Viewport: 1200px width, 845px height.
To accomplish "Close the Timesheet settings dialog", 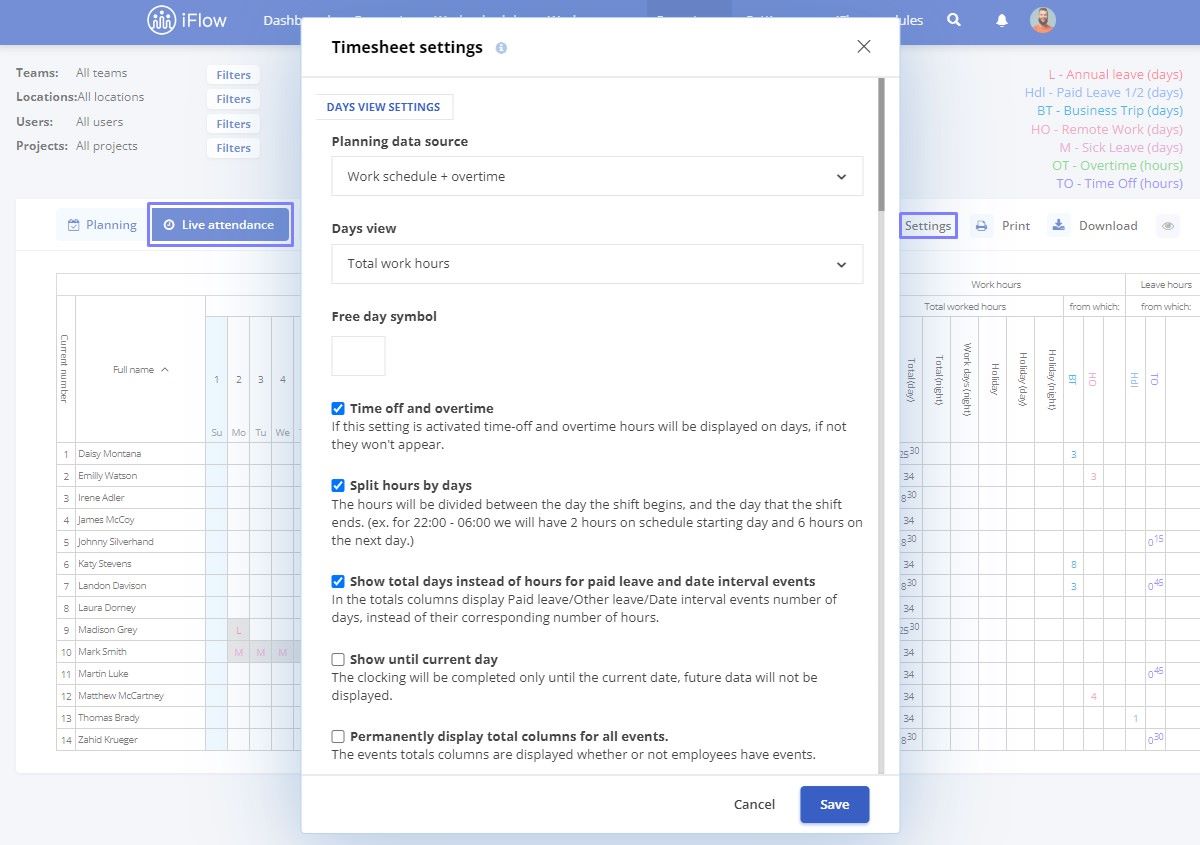I will (864, 46).
